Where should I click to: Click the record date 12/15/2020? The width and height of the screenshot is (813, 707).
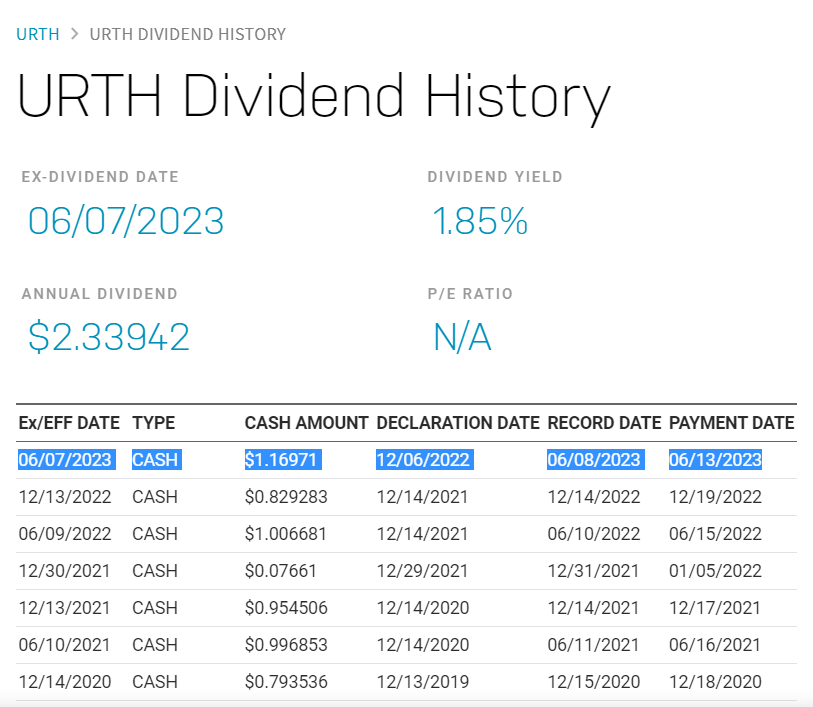[594, 682]
